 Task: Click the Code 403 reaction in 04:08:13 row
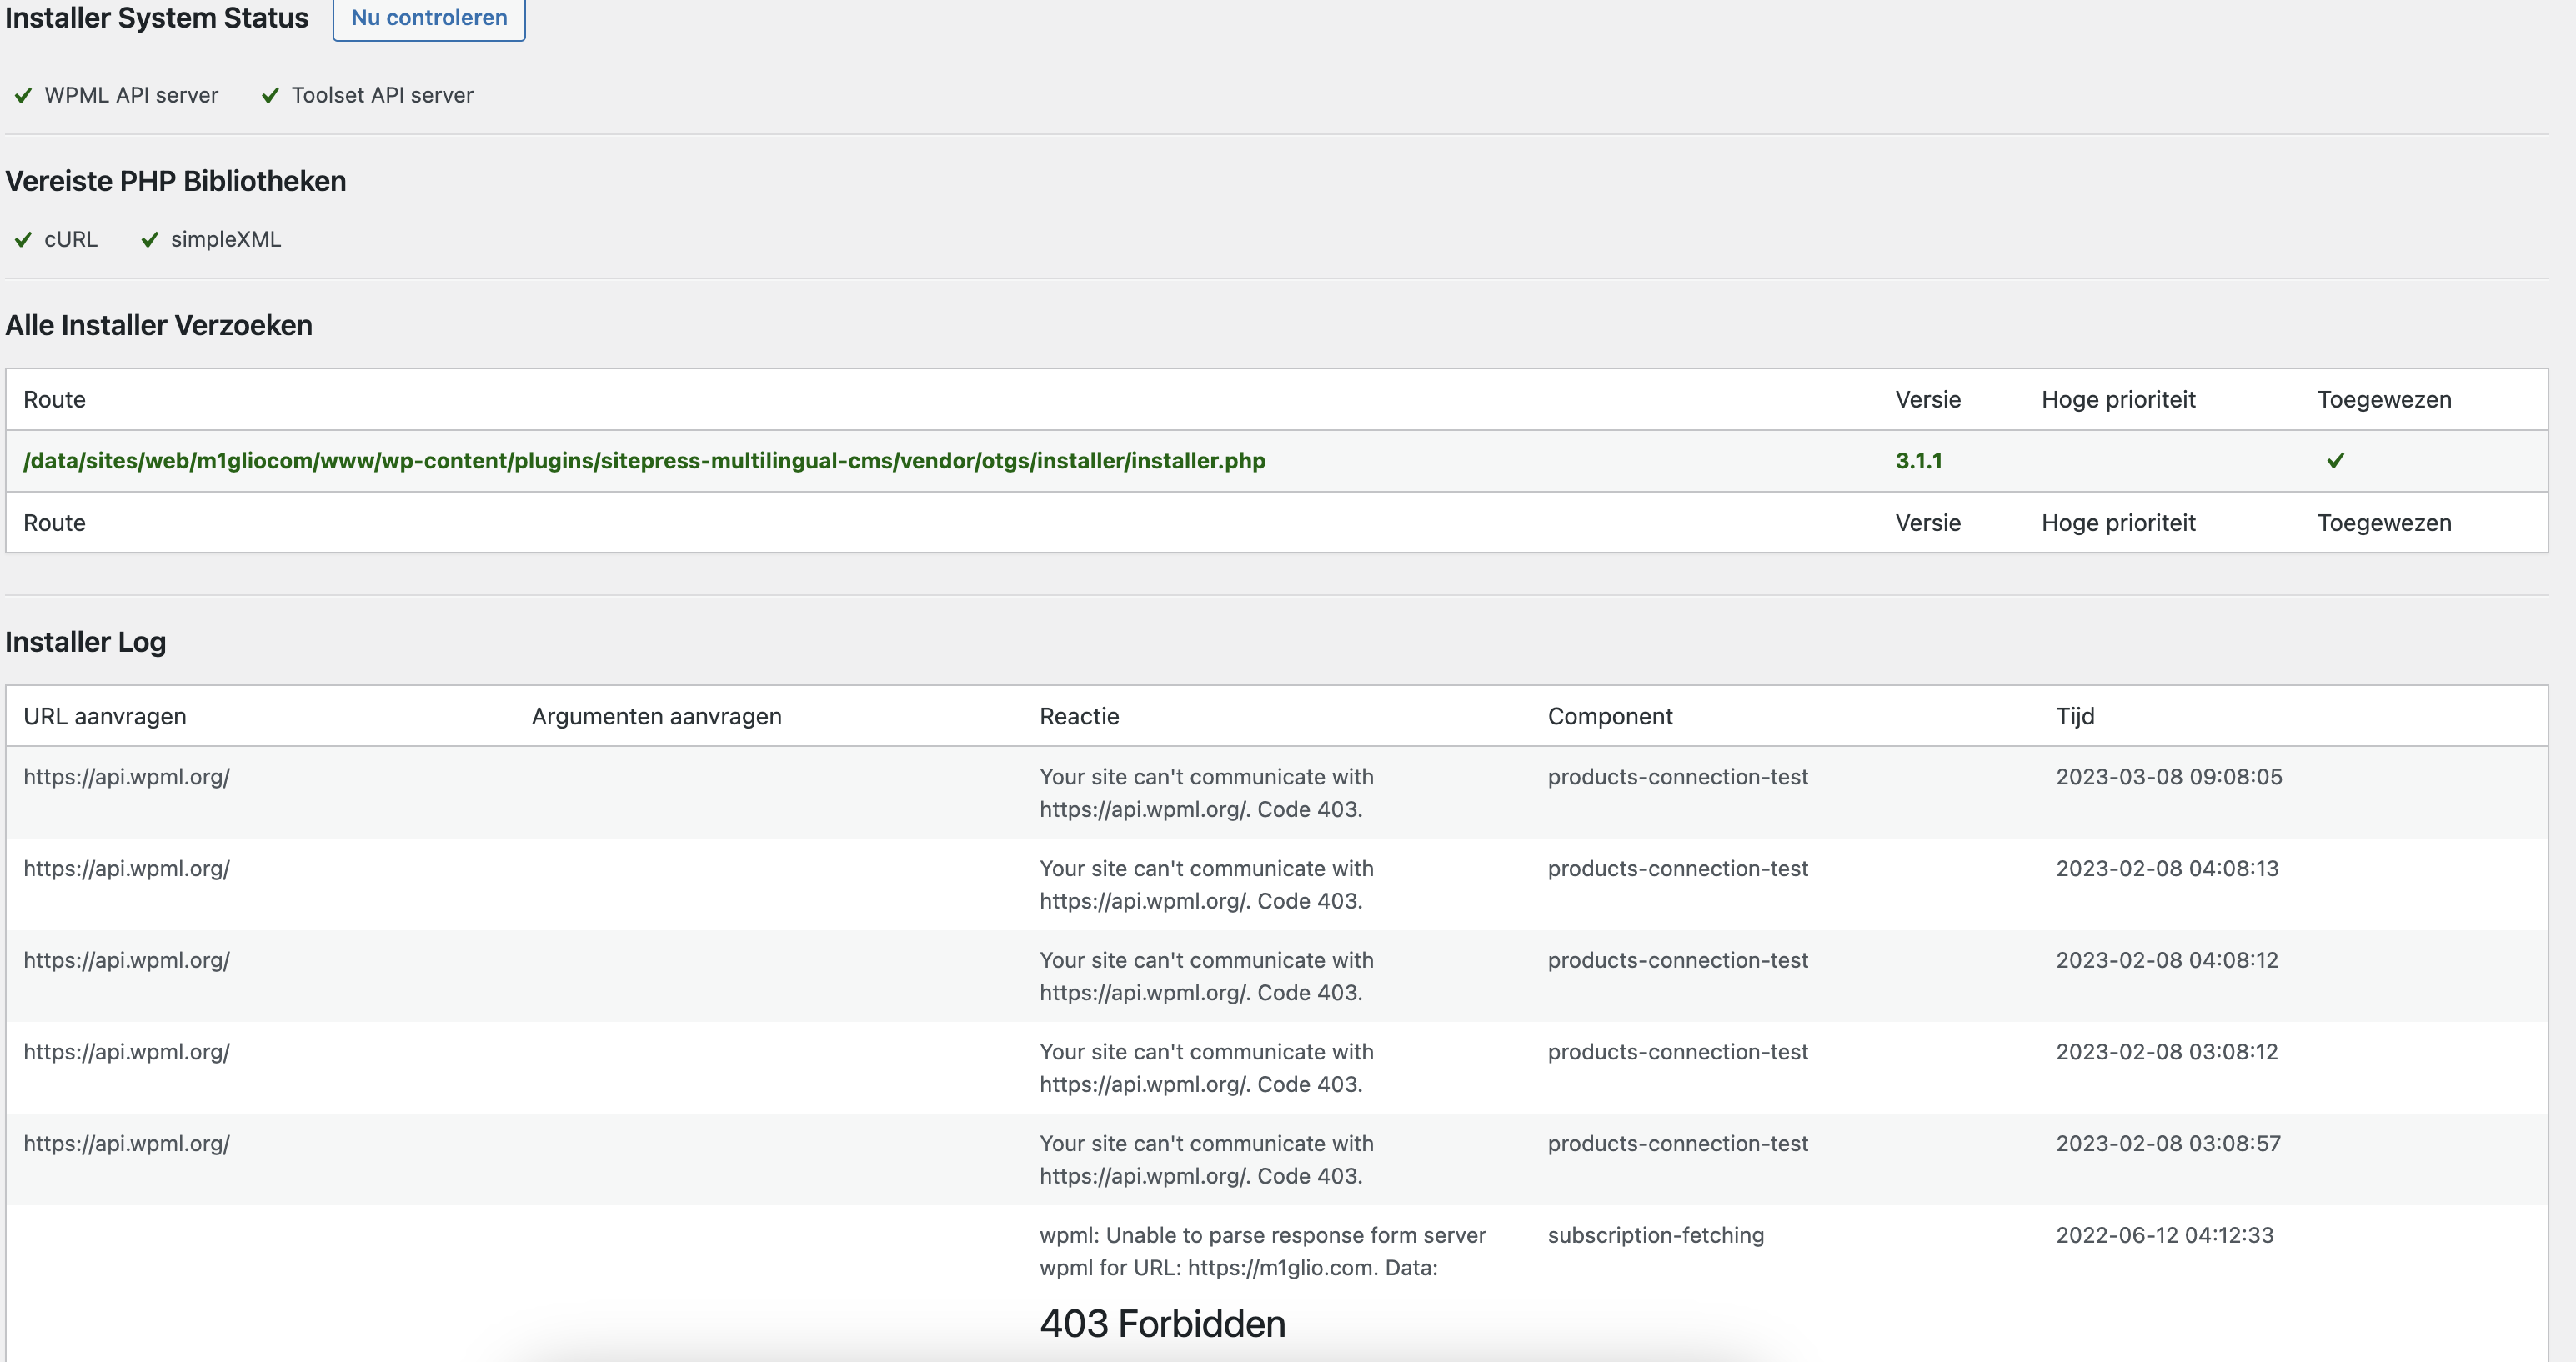pos(1207,885)
